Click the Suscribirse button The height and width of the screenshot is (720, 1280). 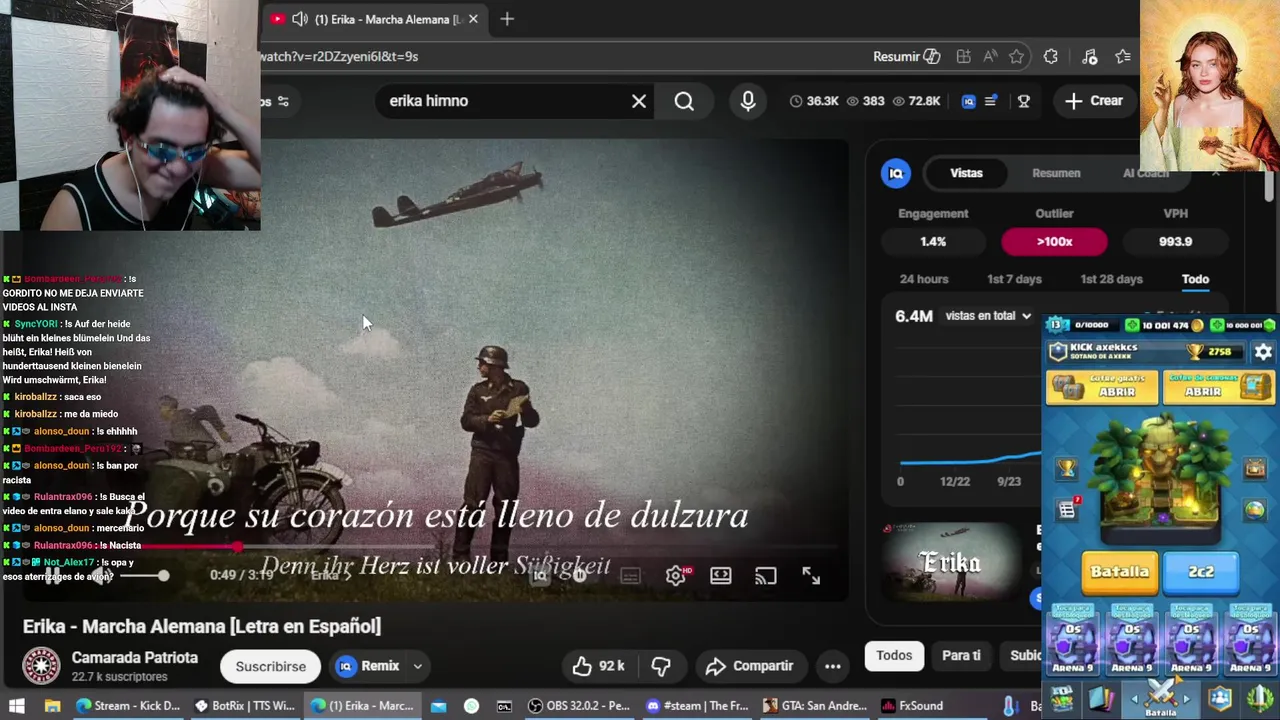(270, 666)
